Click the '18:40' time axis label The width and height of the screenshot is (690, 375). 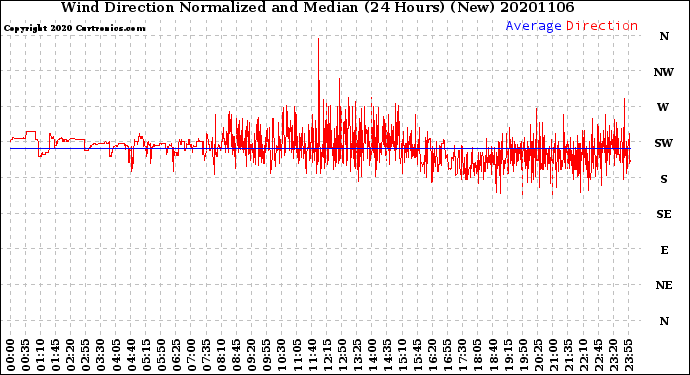(493, 355)
